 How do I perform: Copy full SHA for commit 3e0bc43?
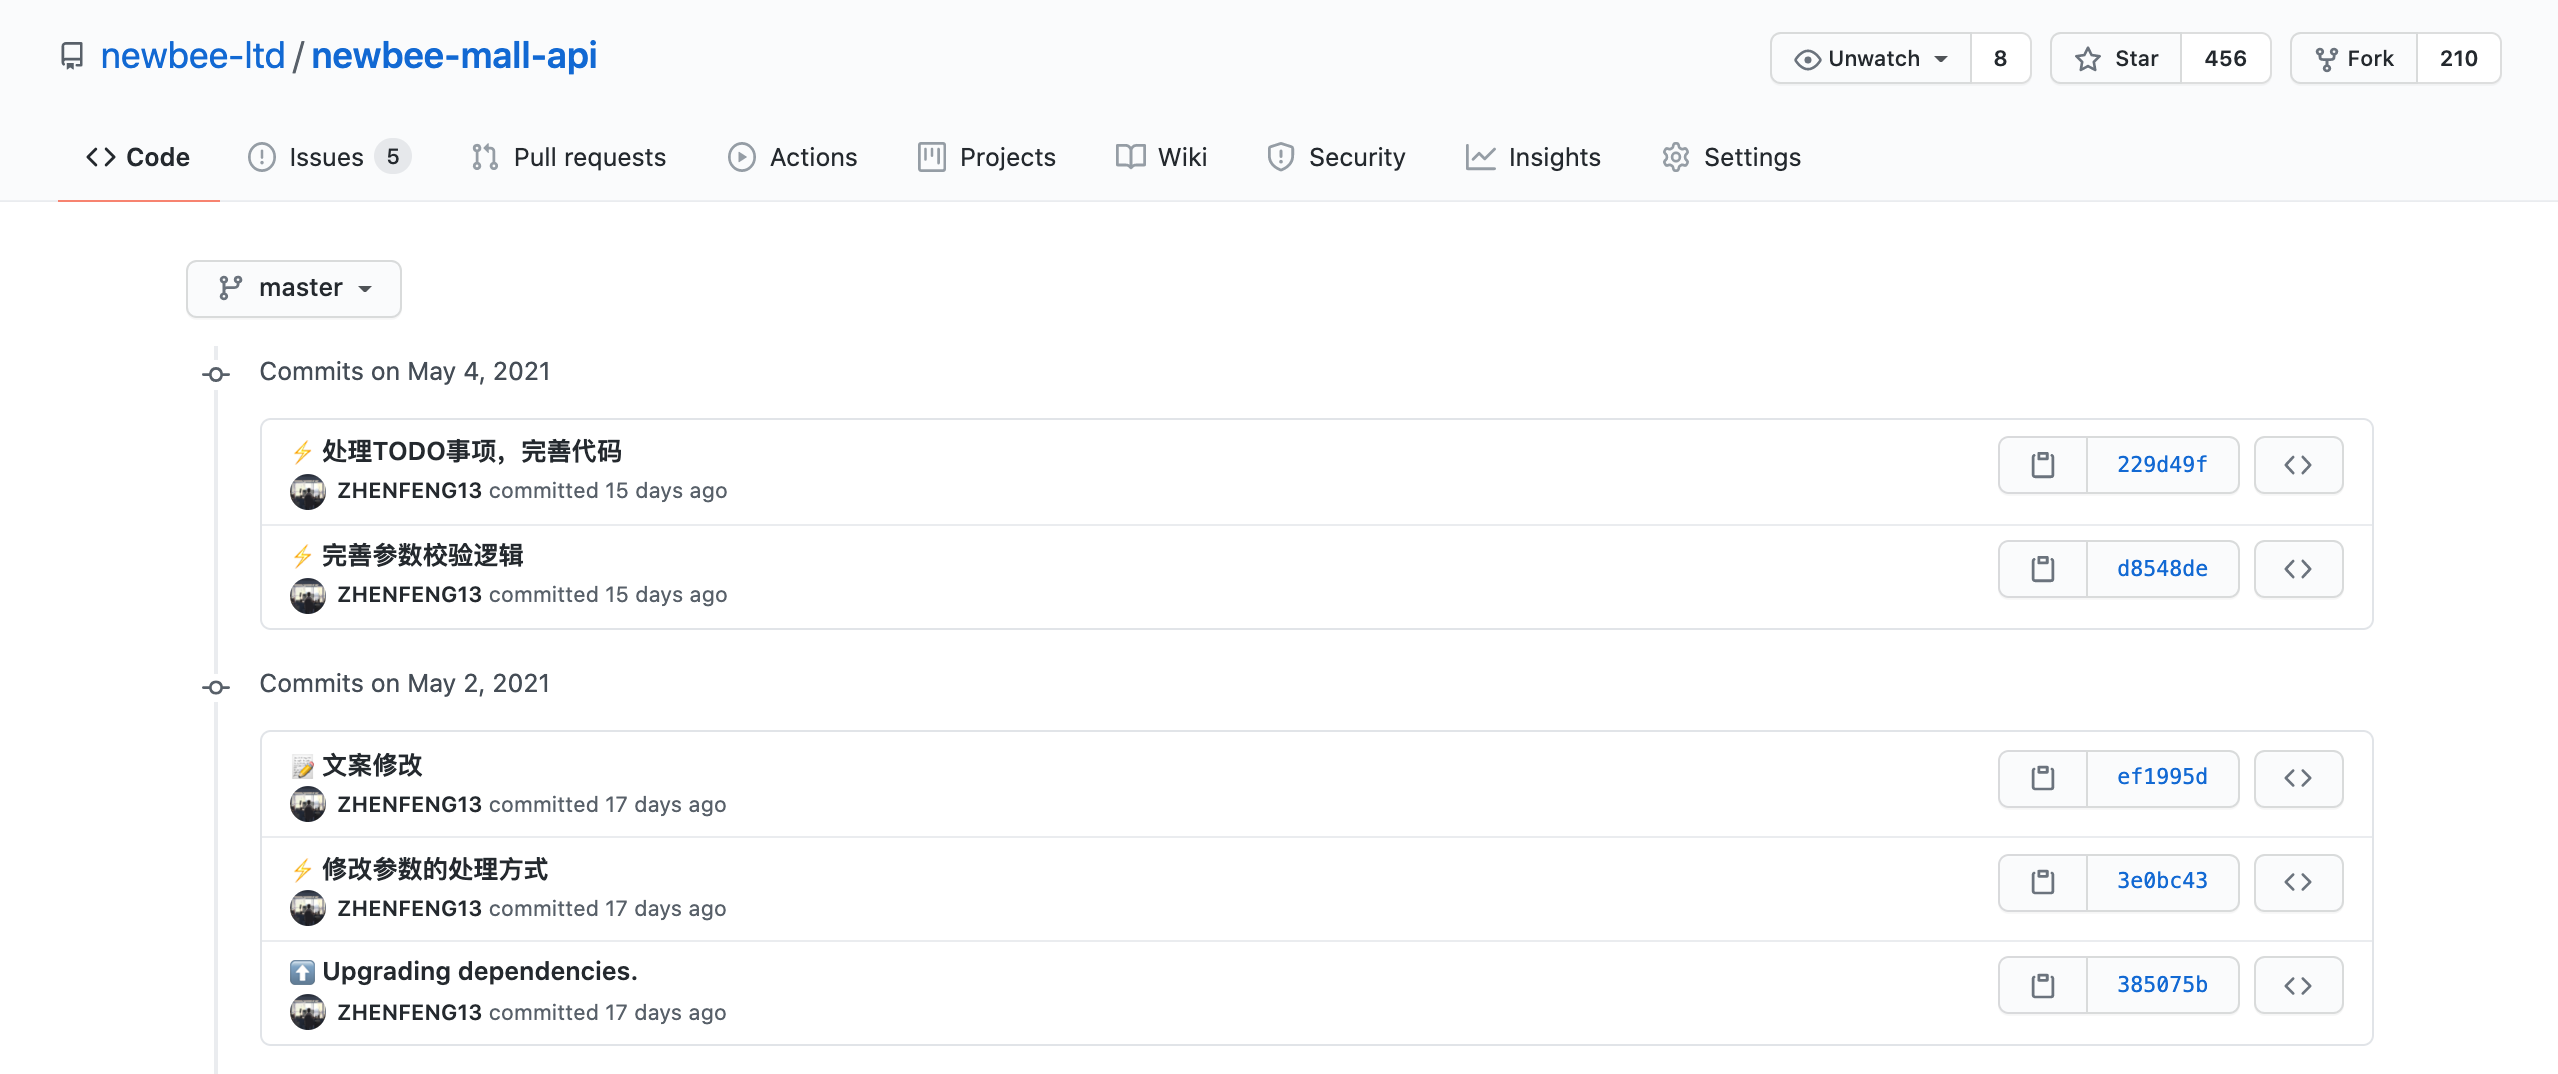pos(2043,882)
